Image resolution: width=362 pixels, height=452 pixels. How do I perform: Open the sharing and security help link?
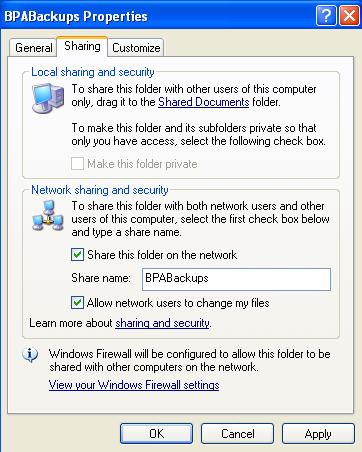point(163,323)
